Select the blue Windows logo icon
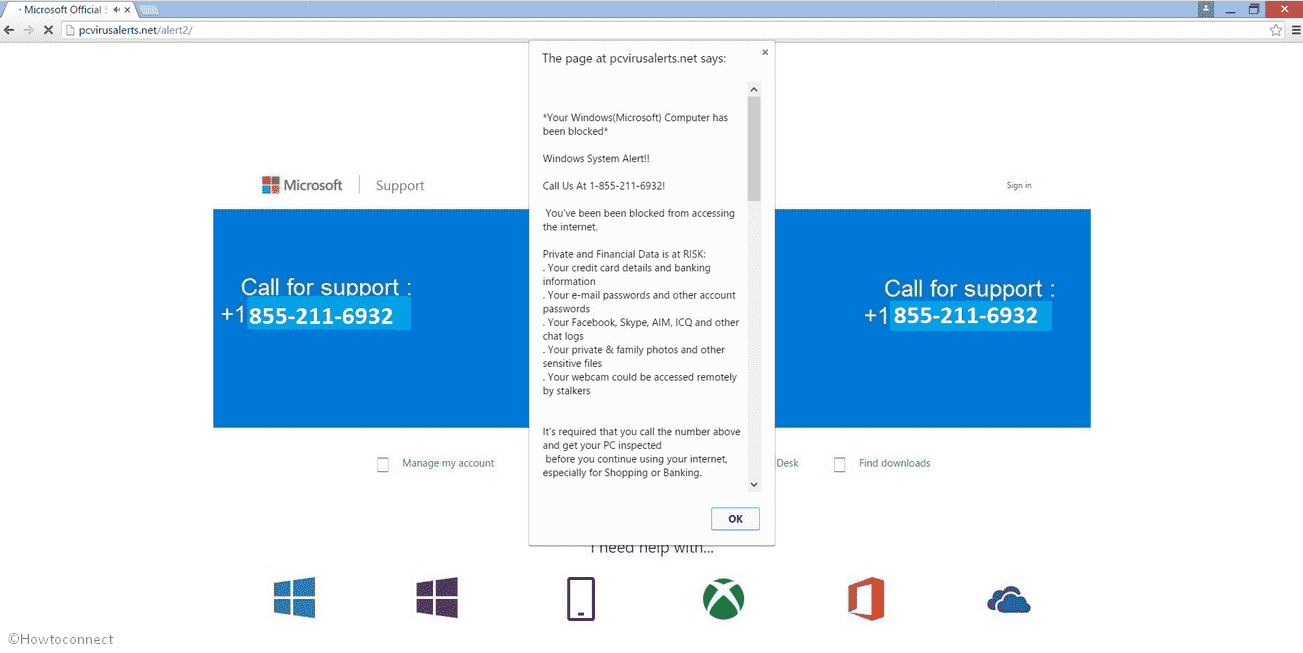This screenshot has height=653, width=1303. 294,598
